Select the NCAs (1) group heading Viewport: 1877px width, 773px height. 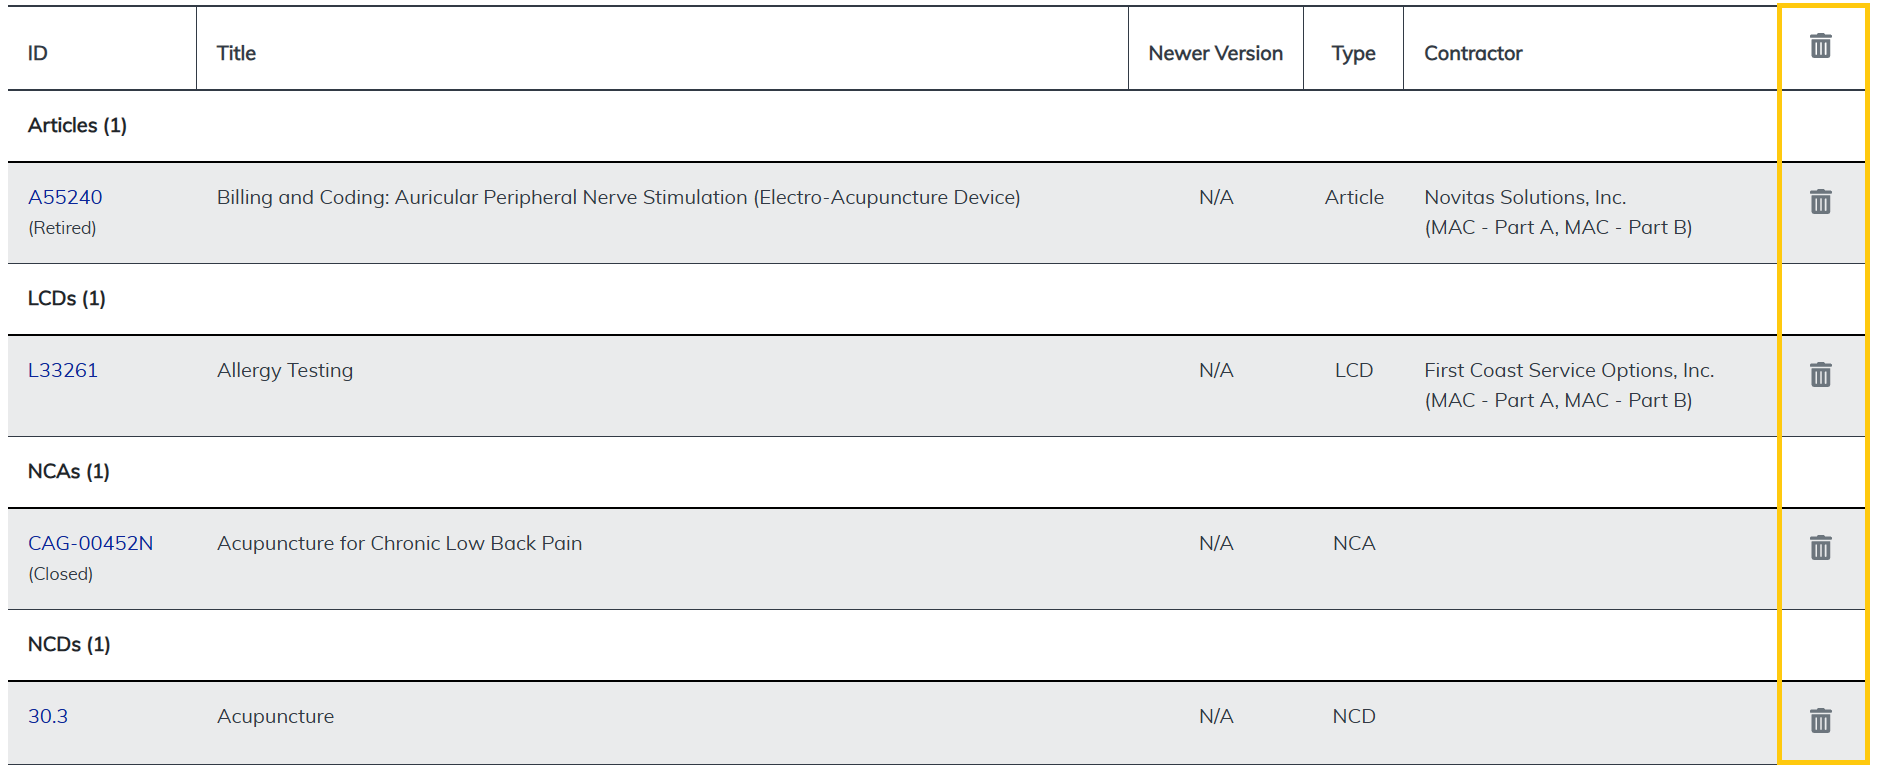coord(69,471)
